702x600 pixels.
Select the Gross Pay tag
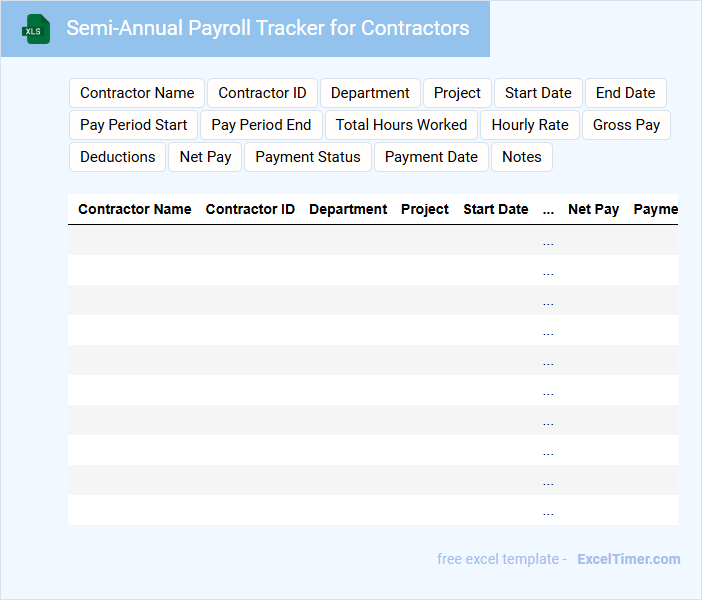coord(626,125)
